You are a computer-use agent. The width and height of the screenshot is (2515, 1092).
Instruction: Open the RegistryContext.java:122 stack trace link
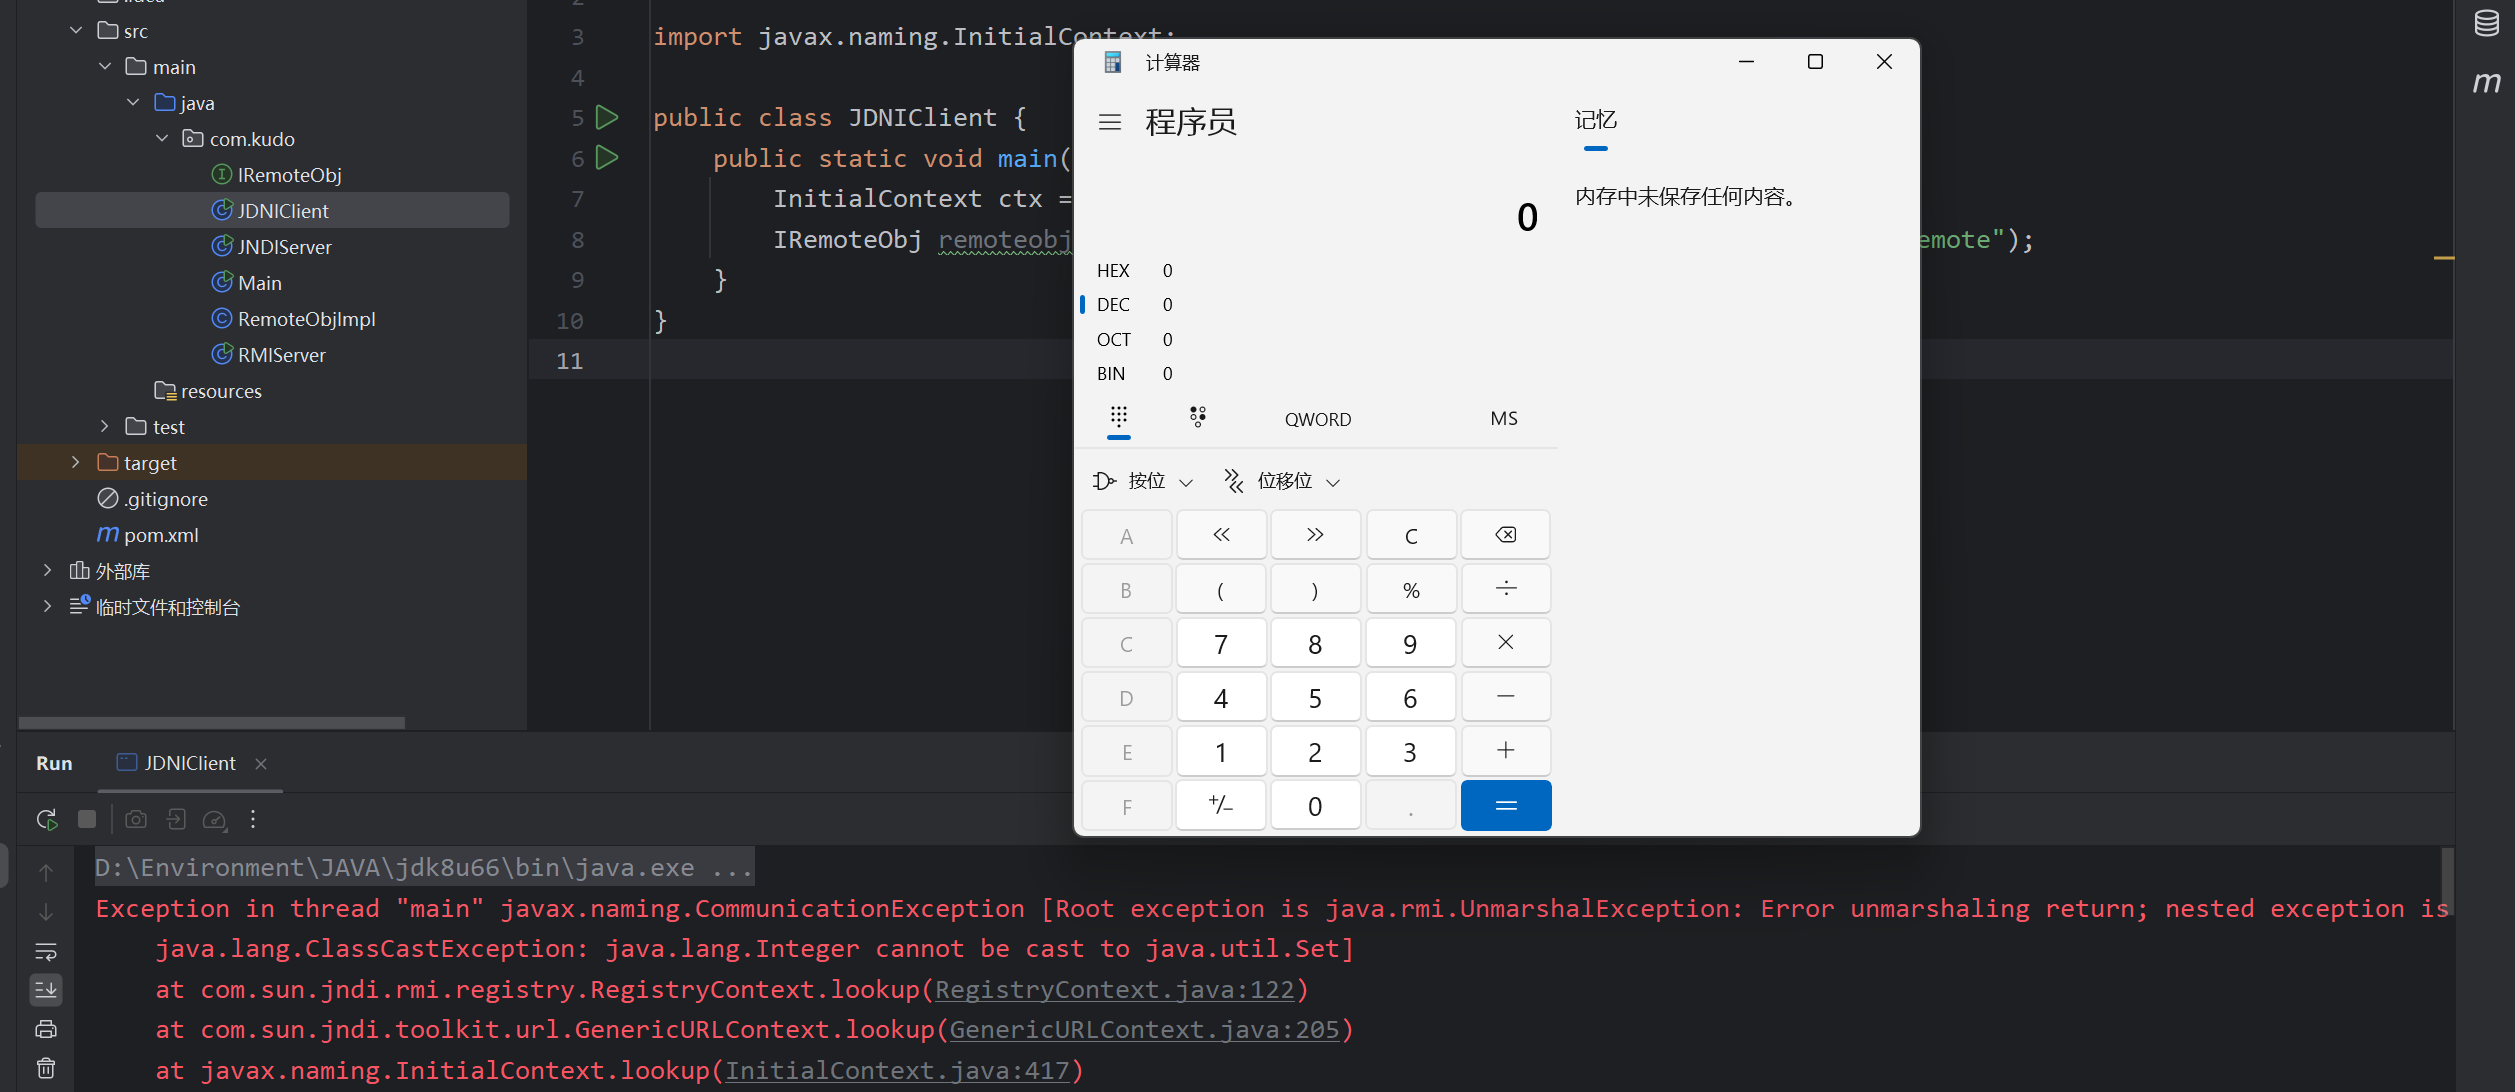1114,990
